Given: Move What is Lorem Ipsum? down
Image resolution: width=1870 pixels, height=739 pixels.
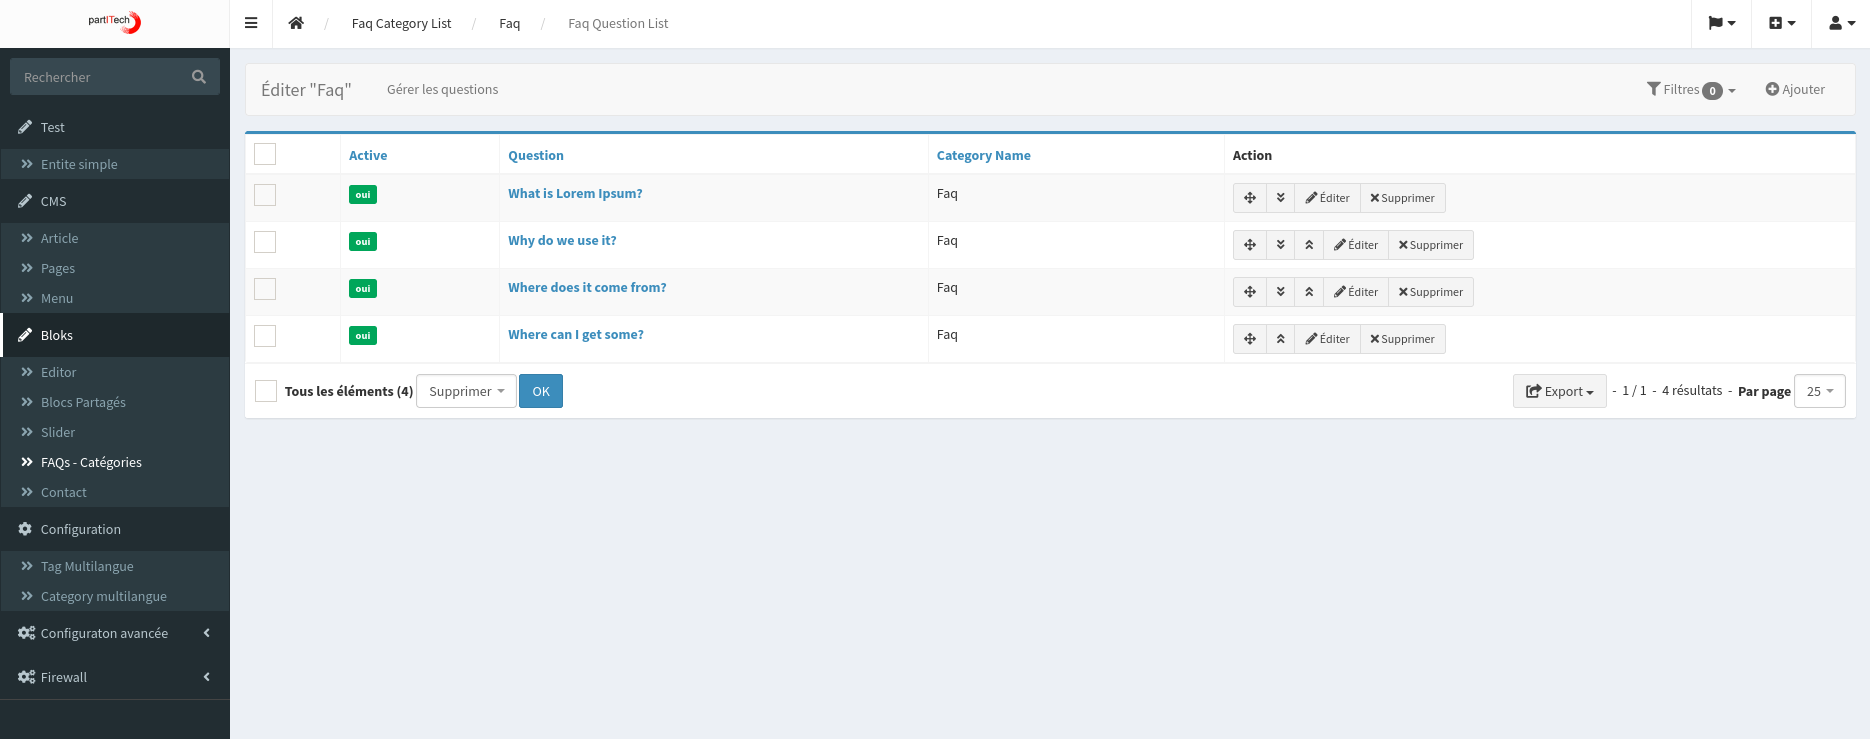Looking at the screenshot, I should point(1280,198).
